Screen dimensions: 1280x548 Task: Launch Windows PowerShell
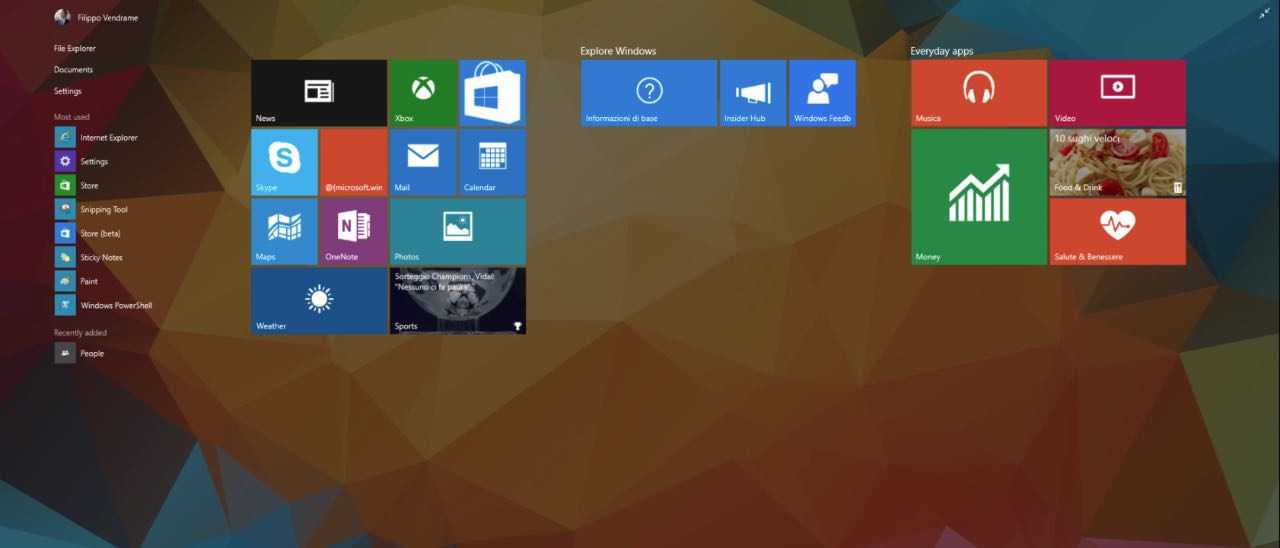[x=104, y=305]
